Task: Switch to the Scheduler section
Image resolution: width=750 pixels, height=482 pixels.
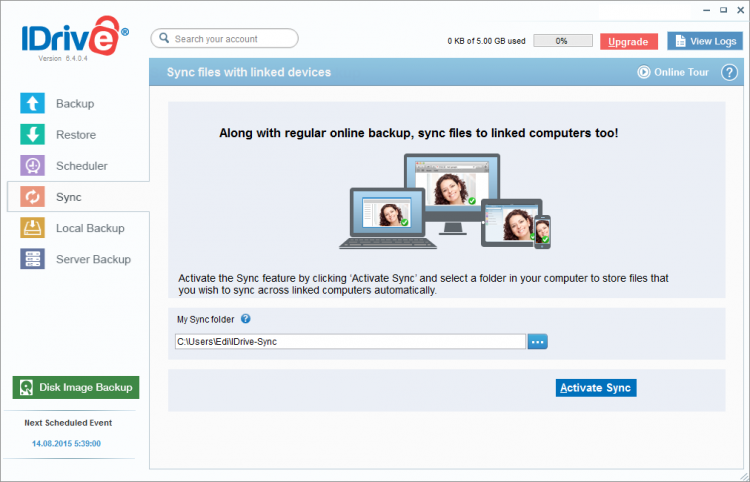Action: [x=82, y=166]
